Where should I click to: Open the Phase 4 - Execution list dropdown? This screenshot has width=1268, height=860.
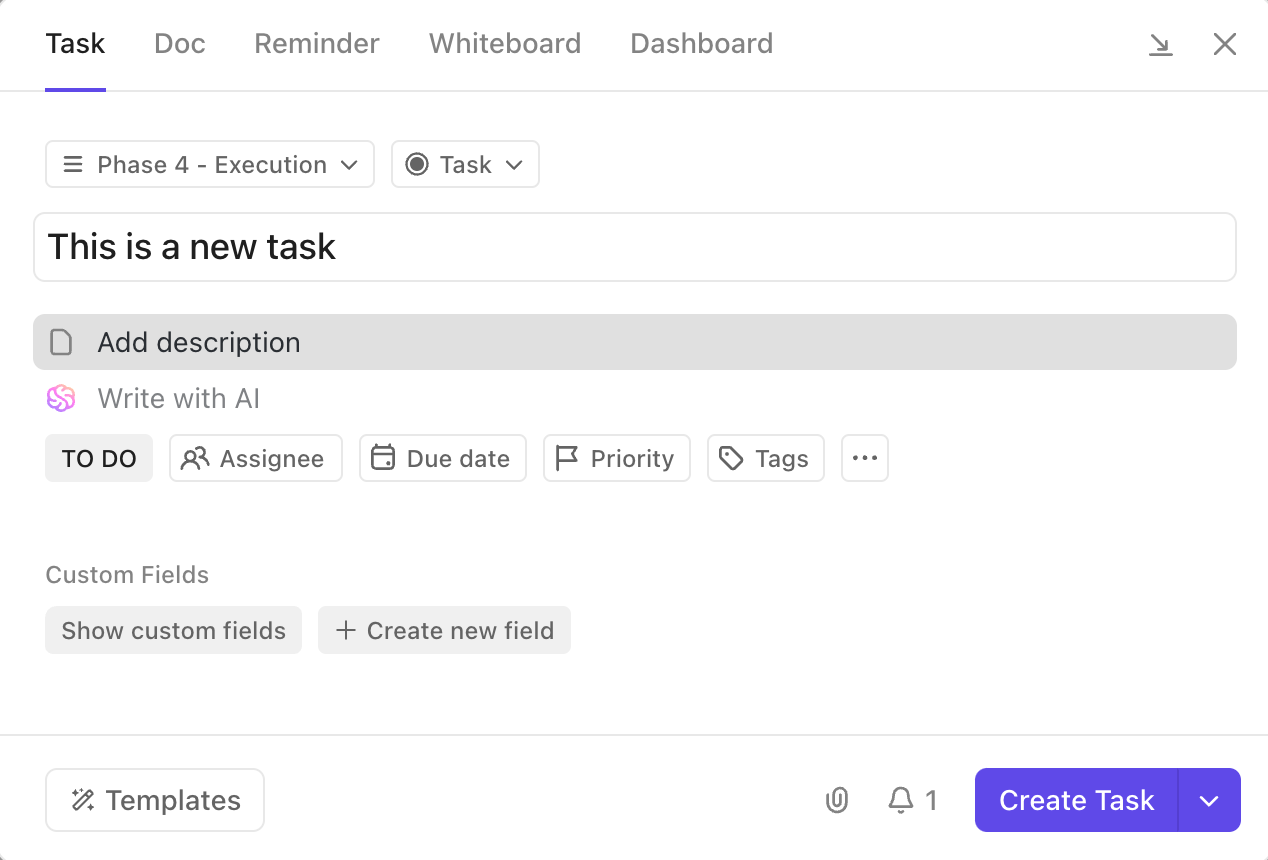click(210, 164)
